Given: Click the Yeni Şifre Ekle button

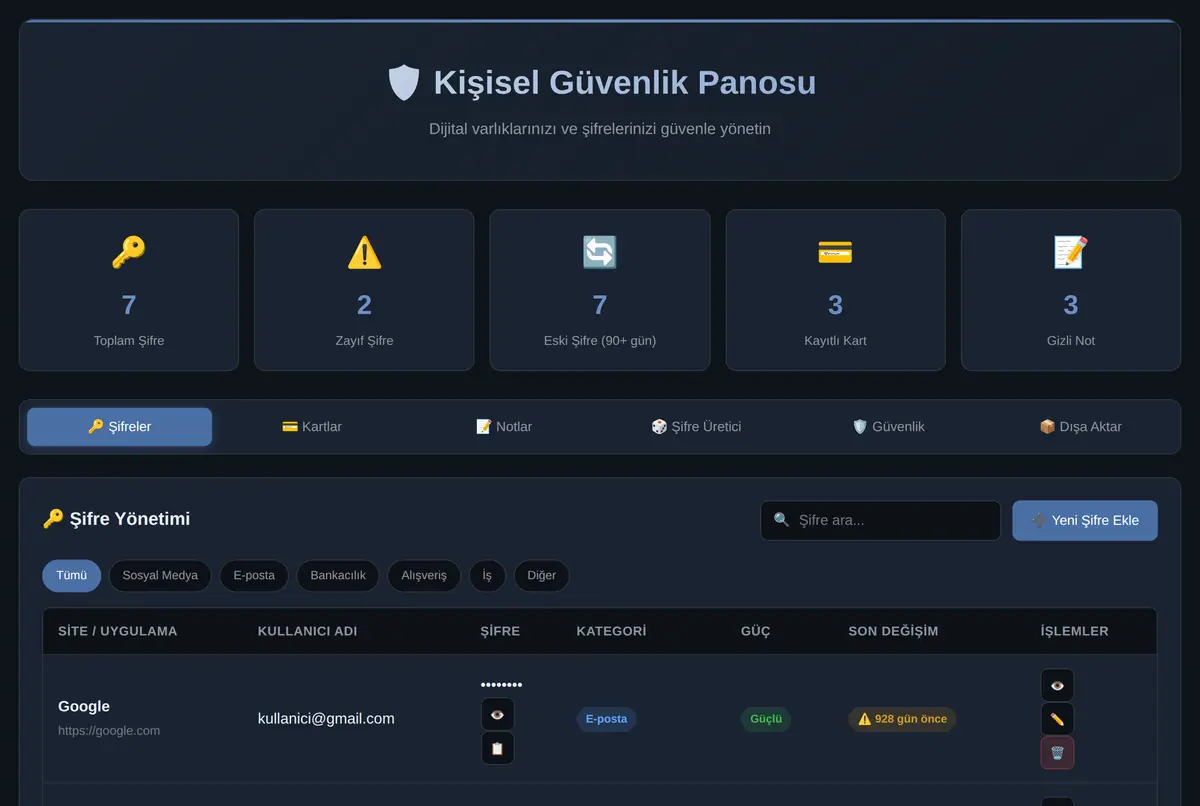Looking at the screenshot, I should click(1085, 521).
